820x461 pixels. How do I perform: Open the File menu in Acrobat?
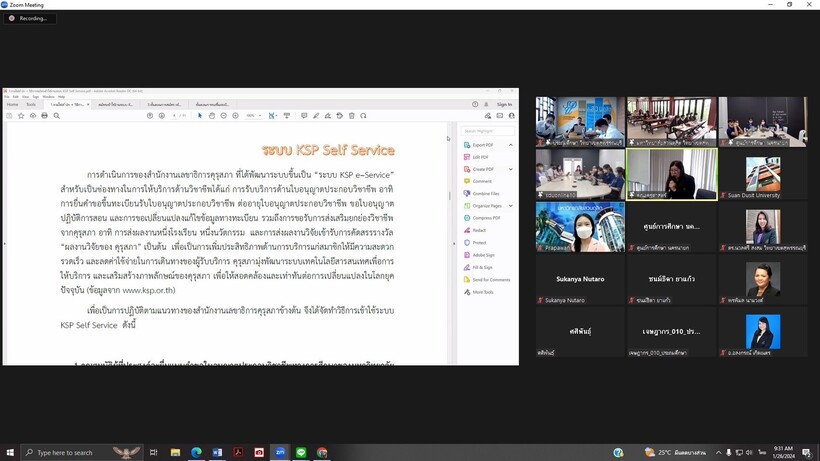(7, 97)
